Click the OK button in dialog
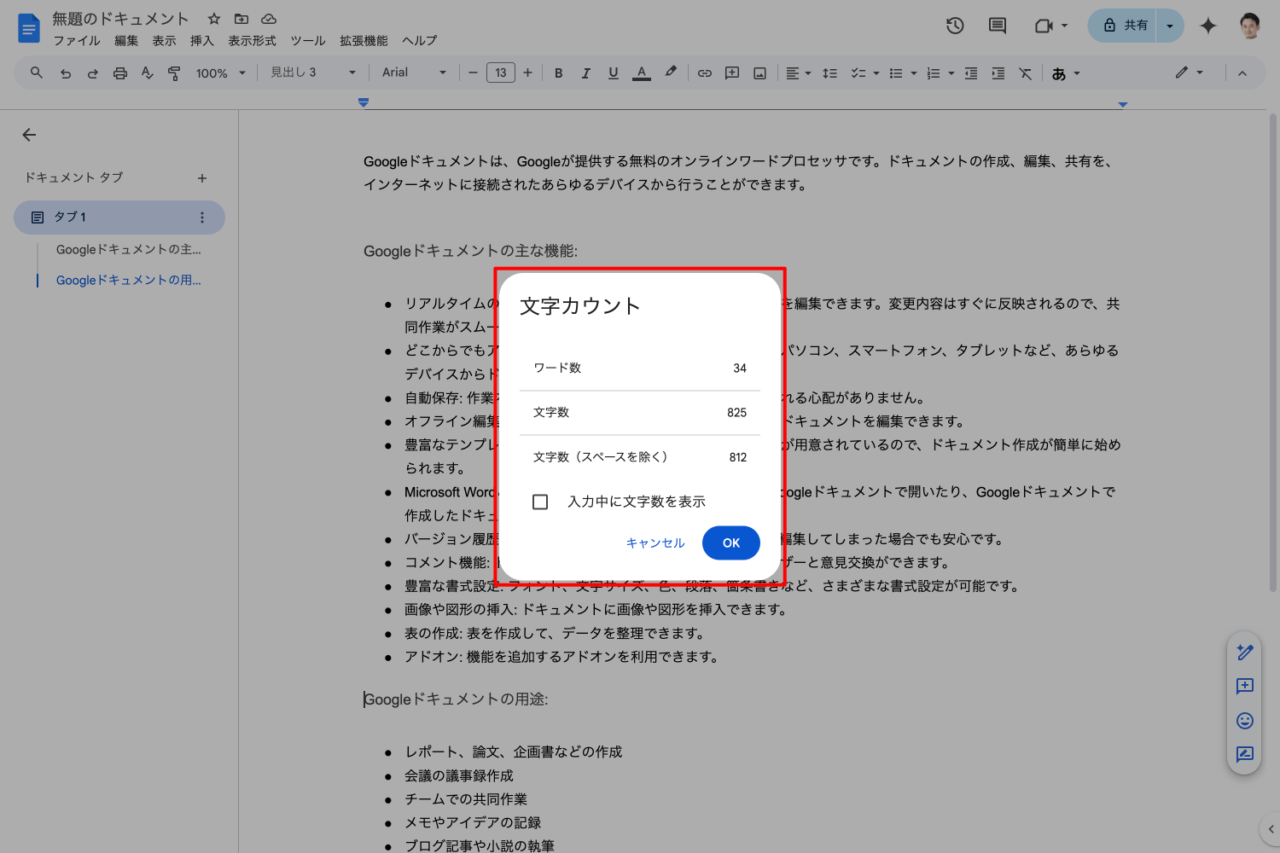Image resolution: width=1280 pixels, height=853 pixels. tap(731, 543)
